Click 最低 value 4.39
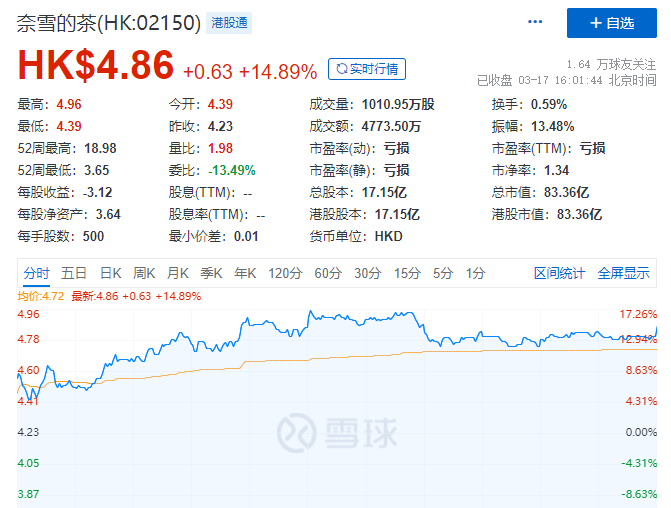This screenshot has height=508, width=671. coord(69,126)
